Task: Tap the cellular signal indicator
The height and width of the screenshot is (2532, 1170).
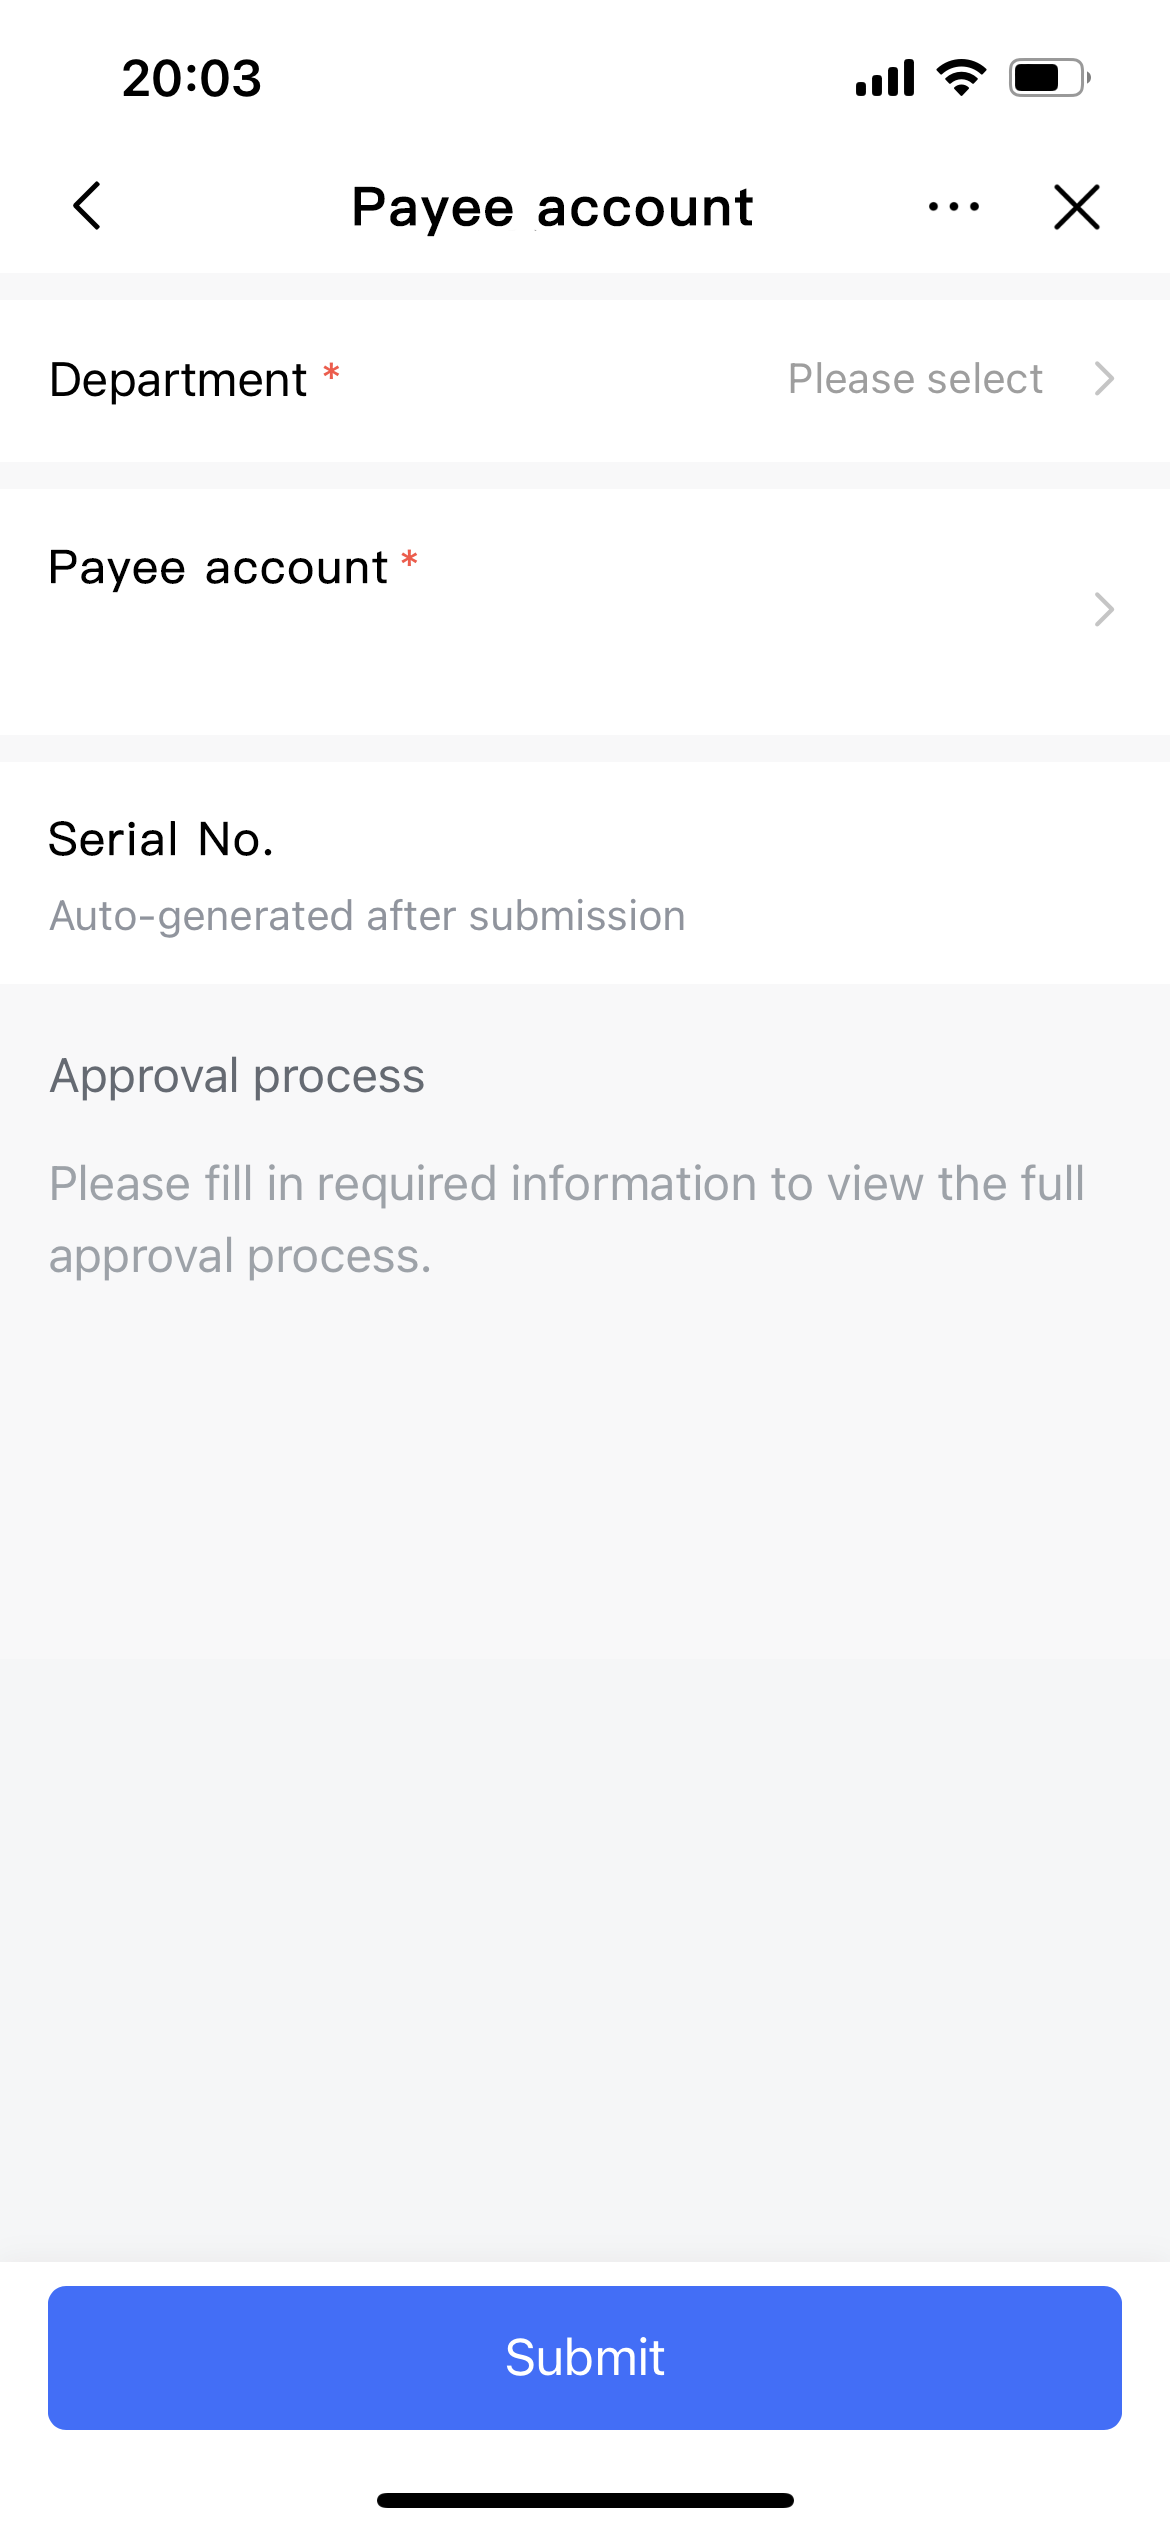Action: point(884,77)
